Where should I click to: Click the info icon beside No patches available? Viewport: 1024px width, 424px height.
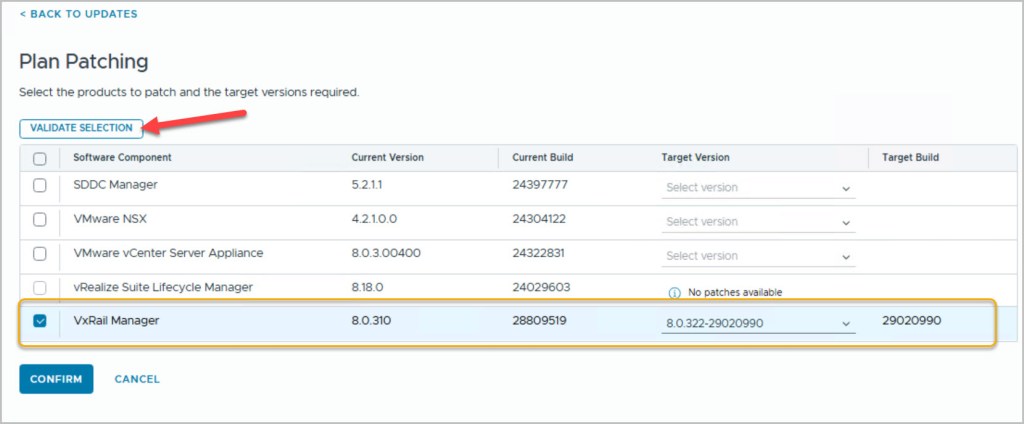click(674, 292)
